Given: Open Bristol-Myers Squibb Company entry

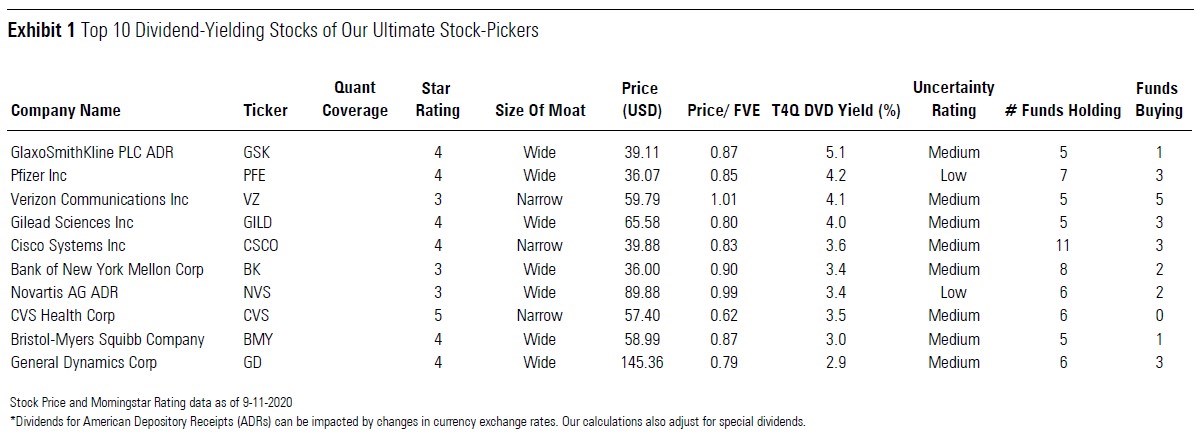Looking at the screenshot, I should (107, 339).
